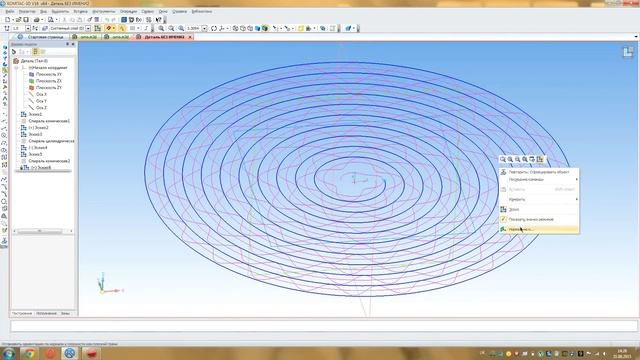This screenshot has width=640, height=360.
Task: Open the New document dropdown arrow
Action: [13, 20]
